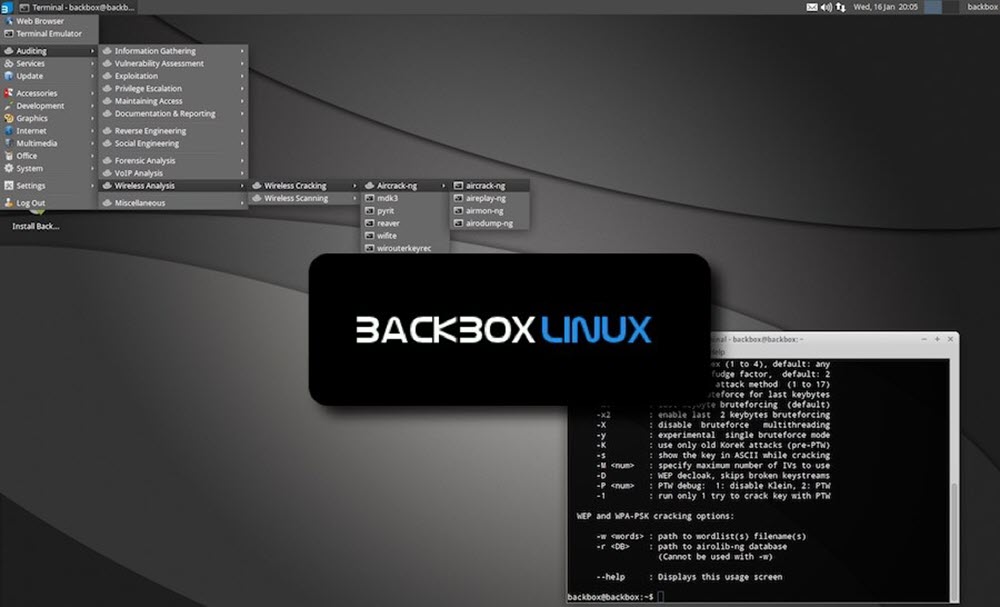1000x607 pixels.
Task: Open the Wireless Scanning submenu
Action: click(x=304, y=198)
